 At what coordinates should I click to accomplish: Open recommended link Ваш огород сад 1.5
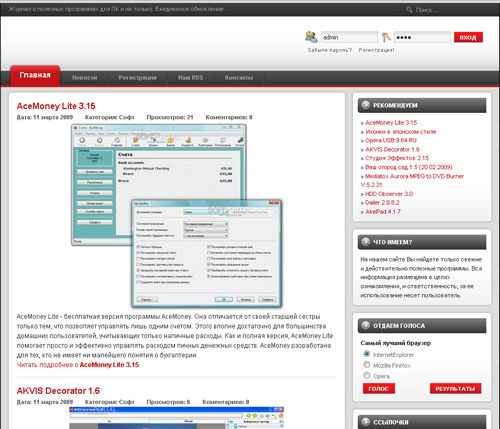[x=409, y=167]
